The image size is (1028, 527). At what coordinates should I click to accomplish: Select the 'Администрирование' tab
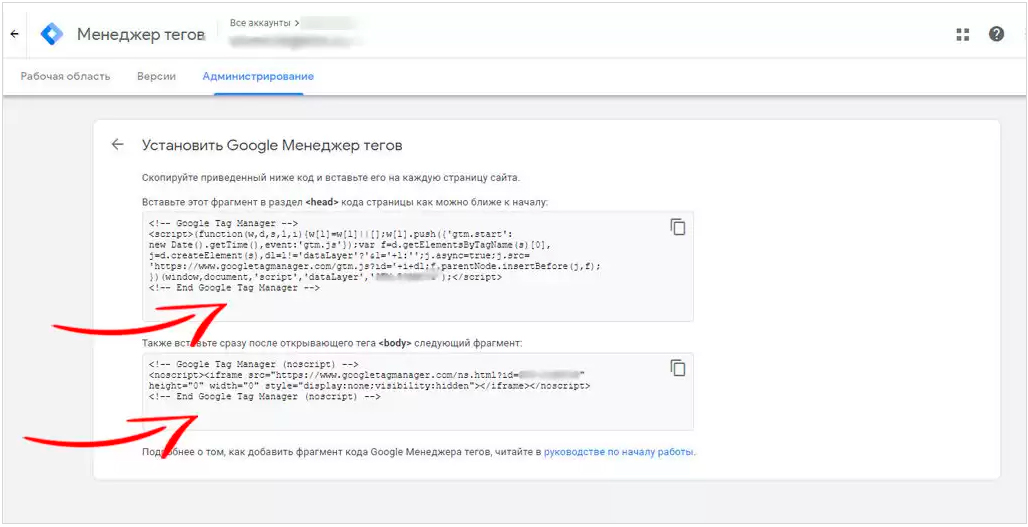tap(258, 76)
